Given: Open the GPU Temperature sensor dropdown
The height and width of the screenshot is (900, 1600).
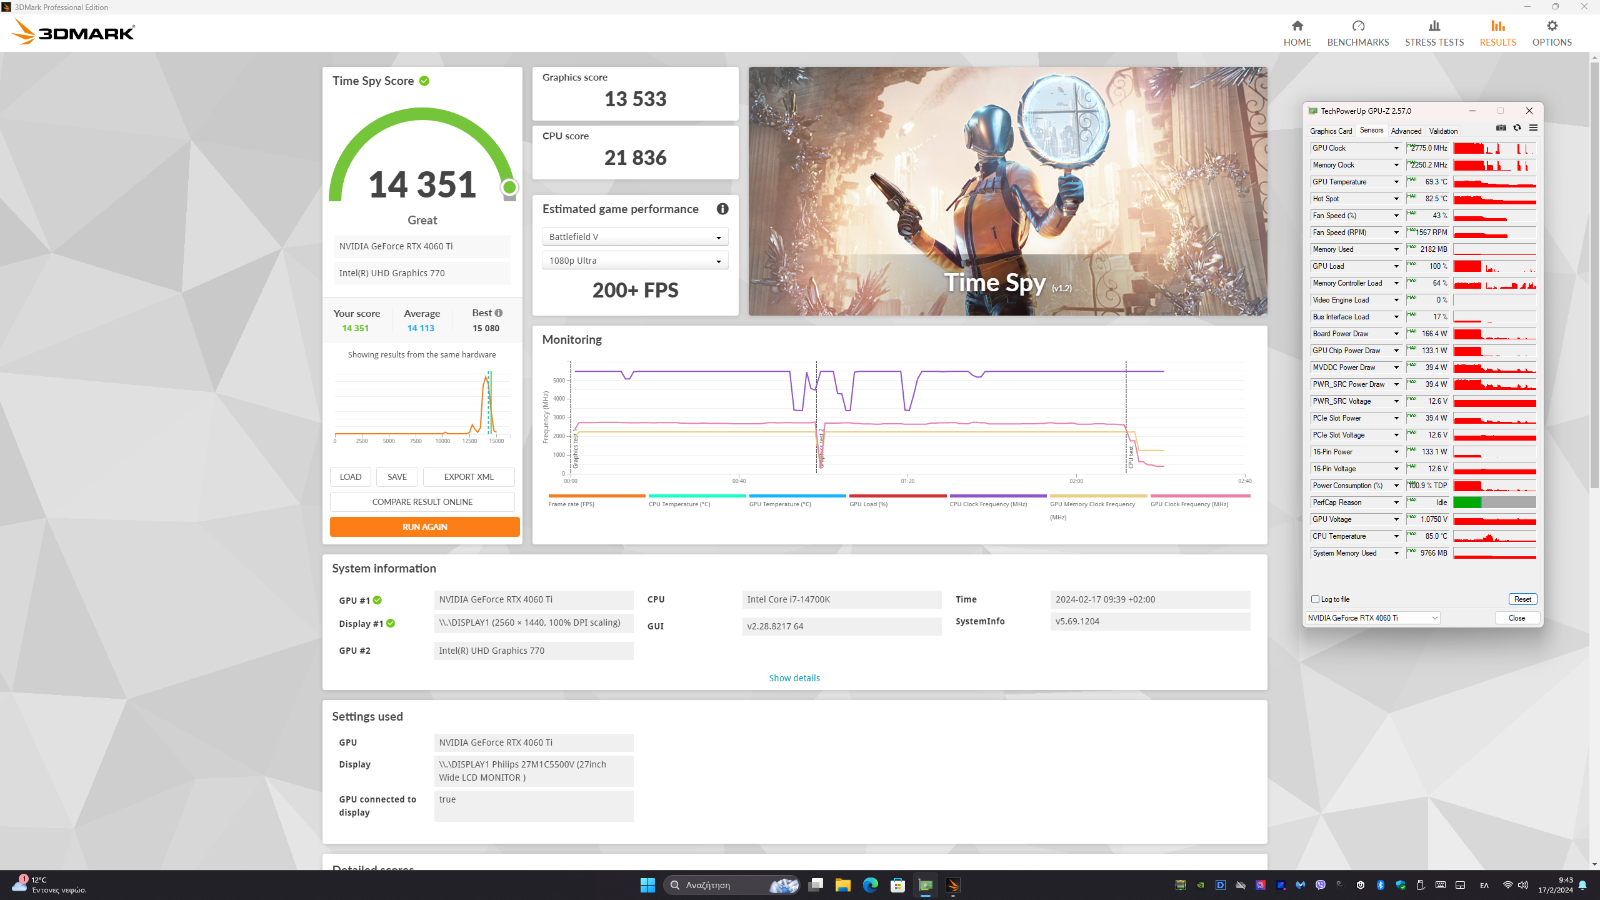Looking at the screenshot, I should point(1397,182).
